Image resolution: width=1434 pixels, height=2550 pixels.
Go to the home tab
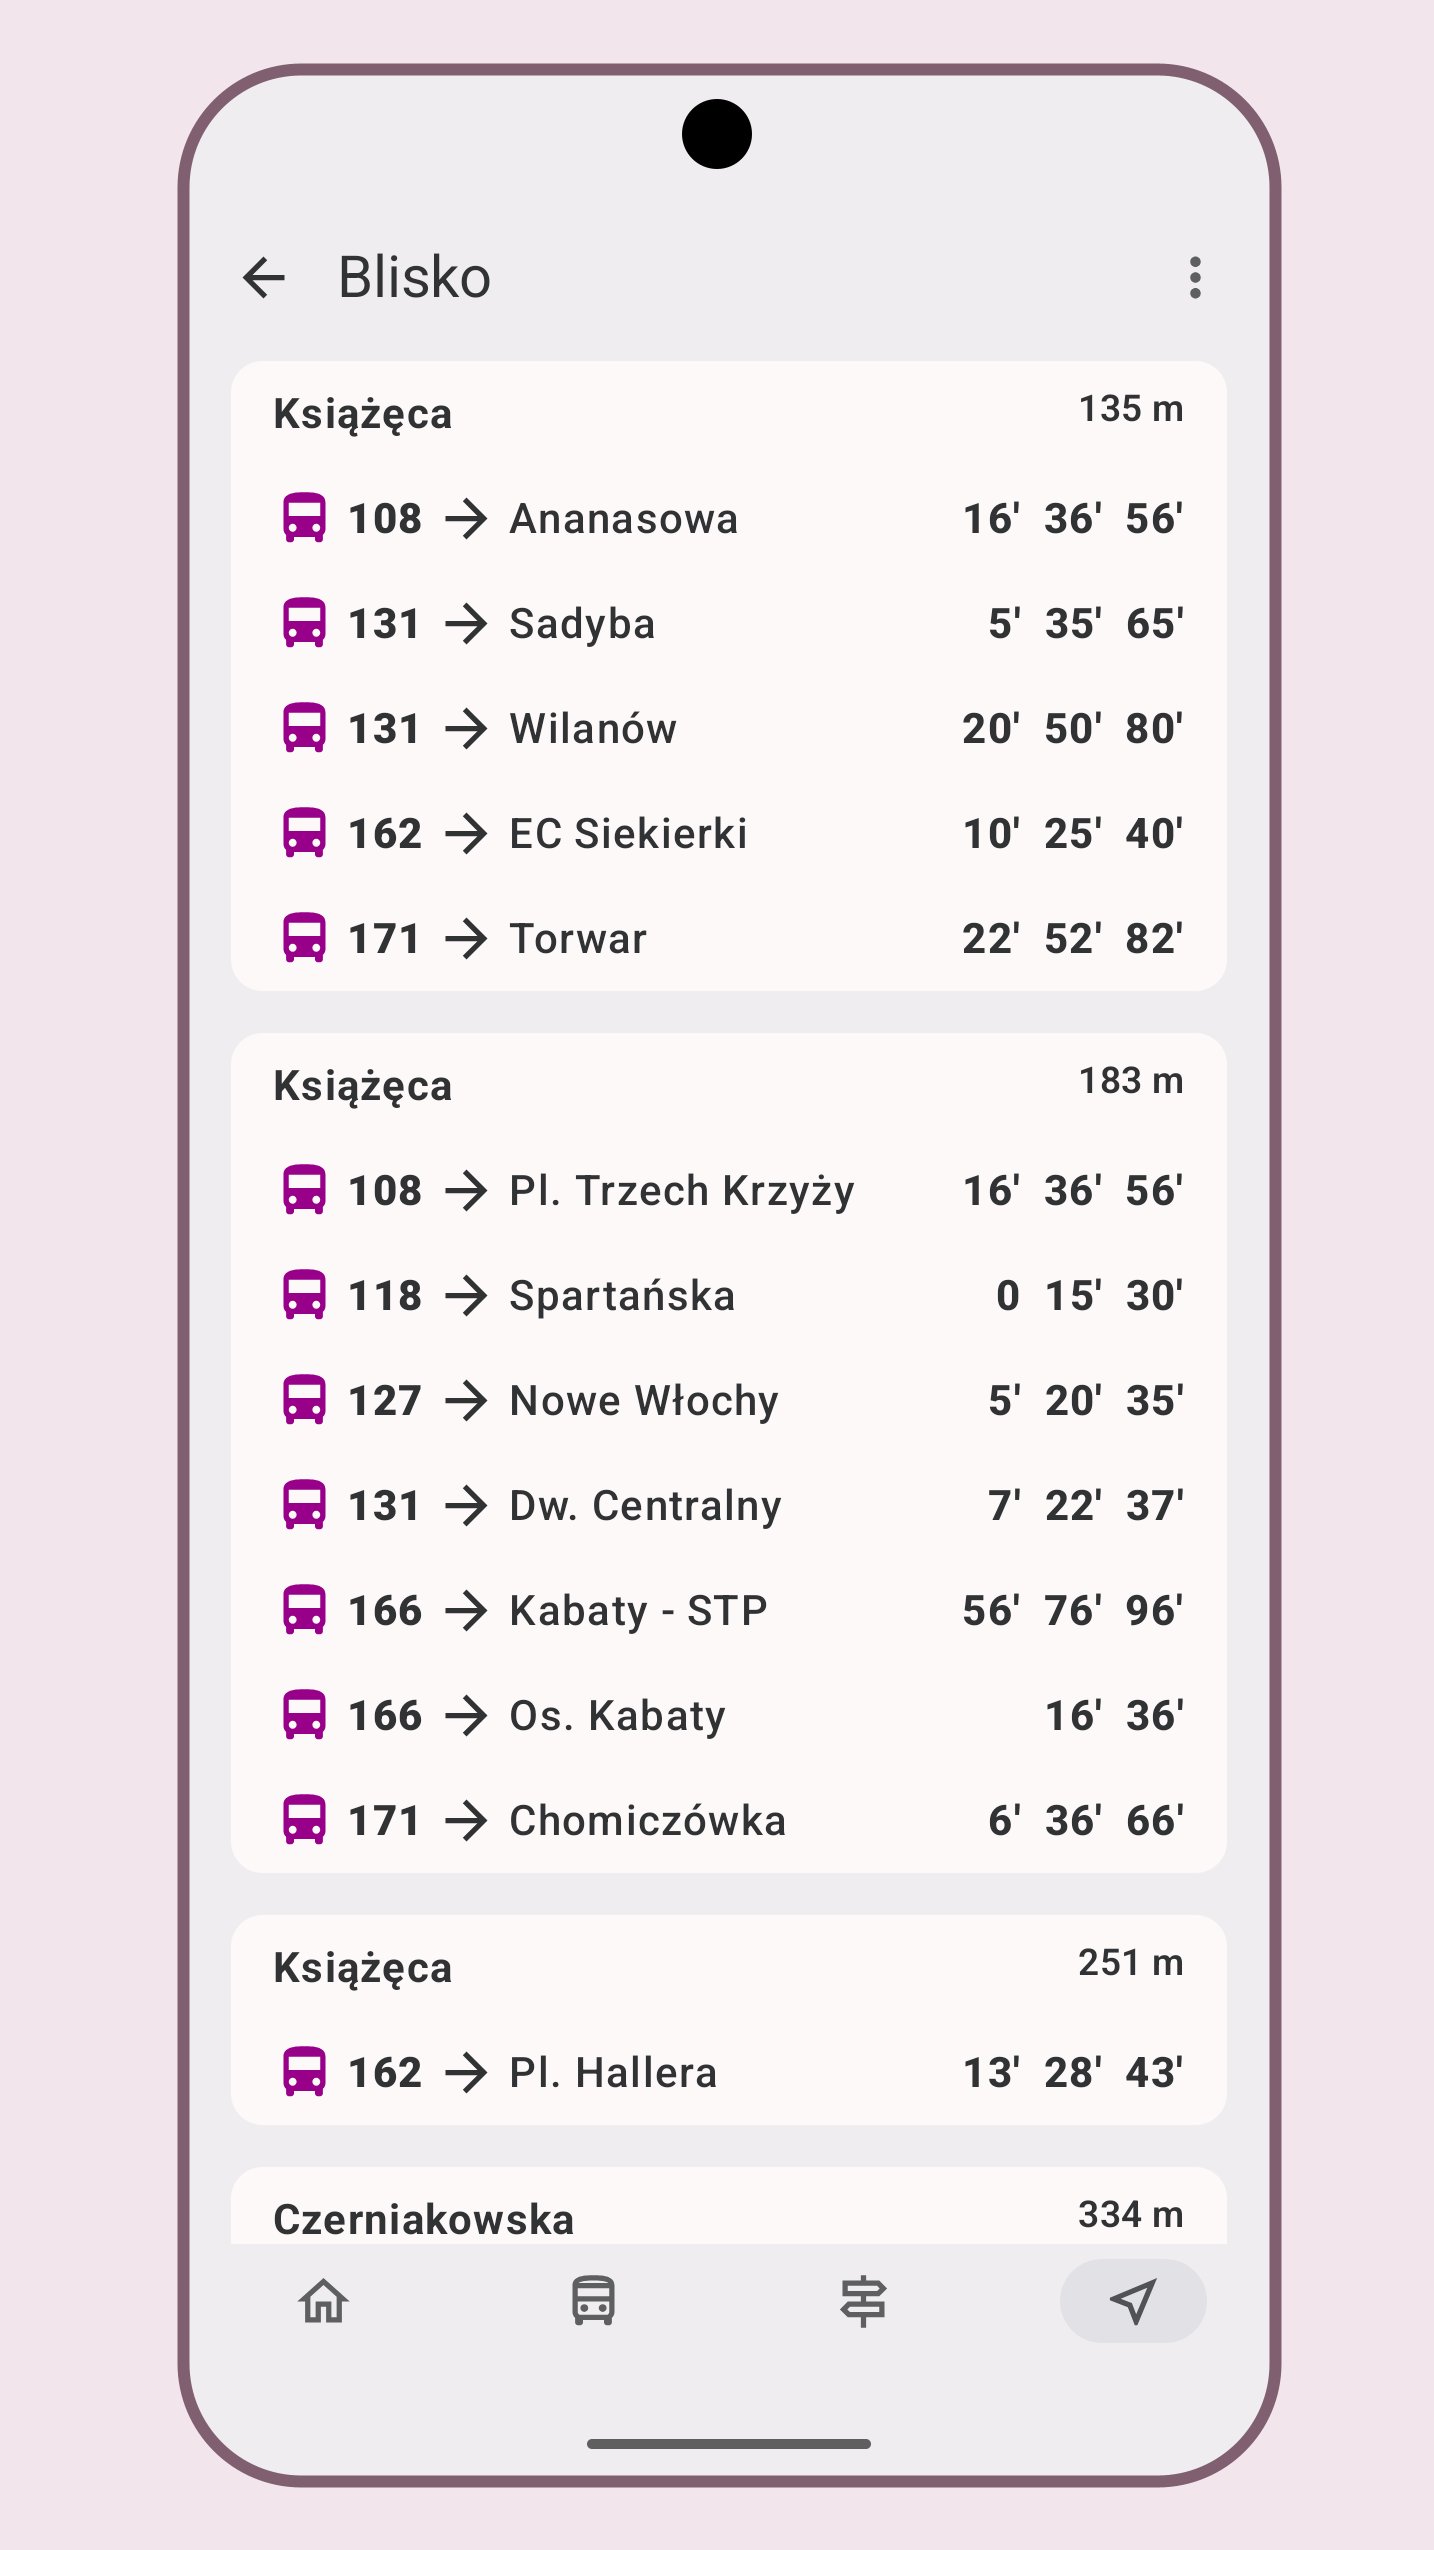pyautogui.click(x=324, y=2301)
